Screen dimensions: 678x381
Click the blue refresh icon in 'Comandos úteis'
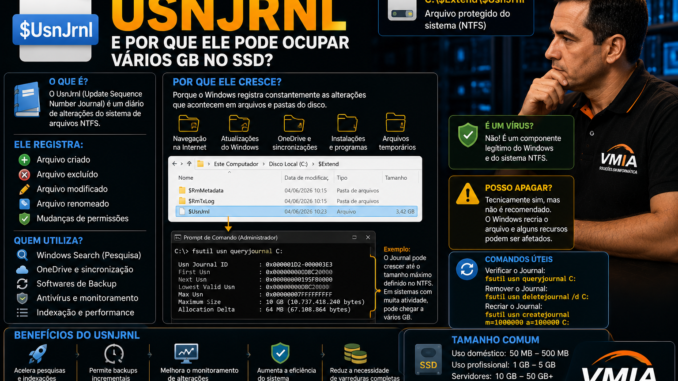click(x=467, y=269)
